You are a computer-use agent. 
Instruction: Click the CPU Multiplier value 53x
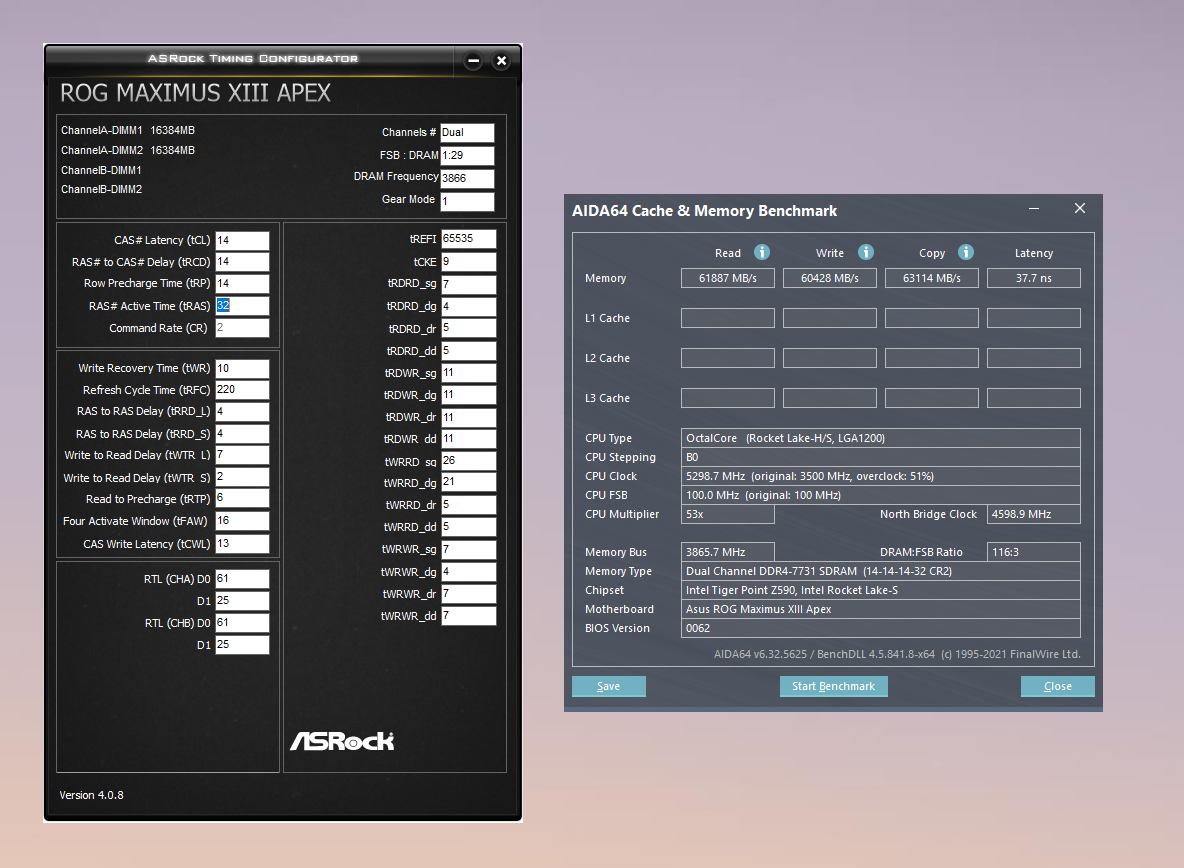[x=728, y=514]
